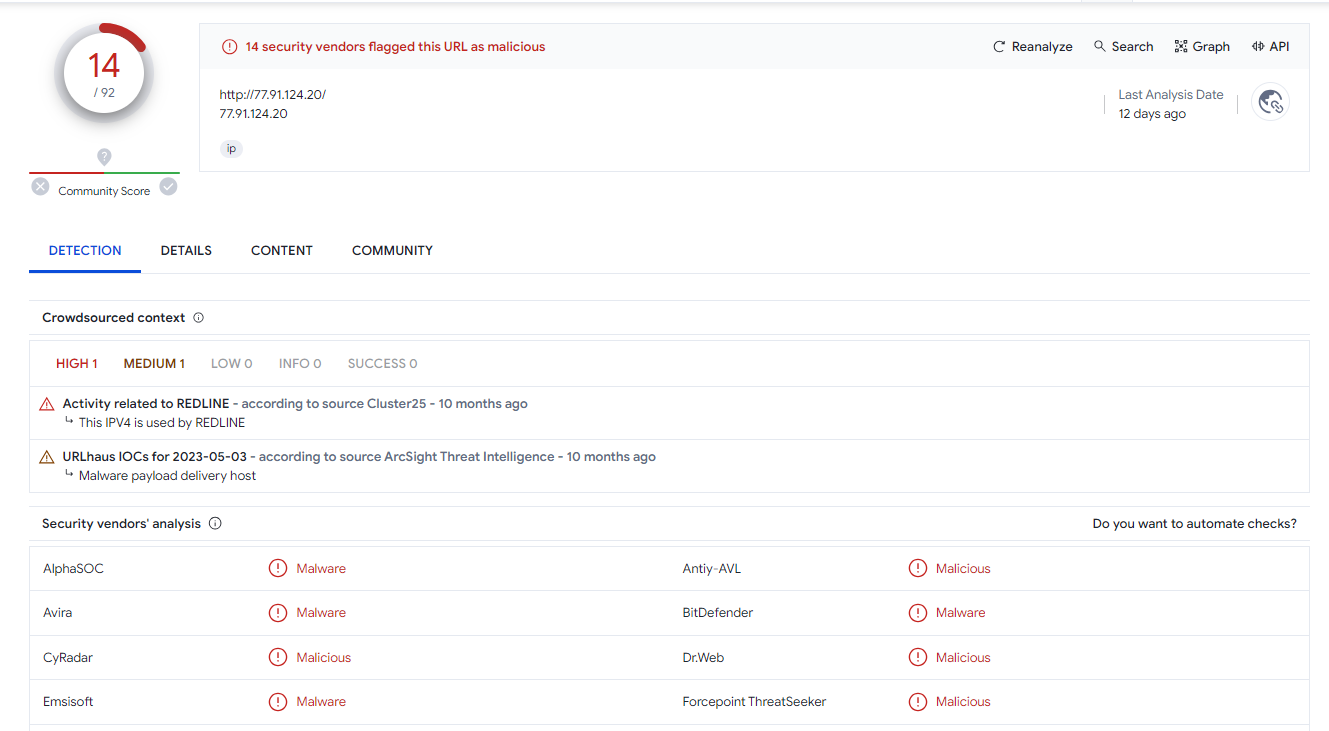Switch to the DETAILS tab
Viewport: 1329px width, 731px height.
pos(186,251)
